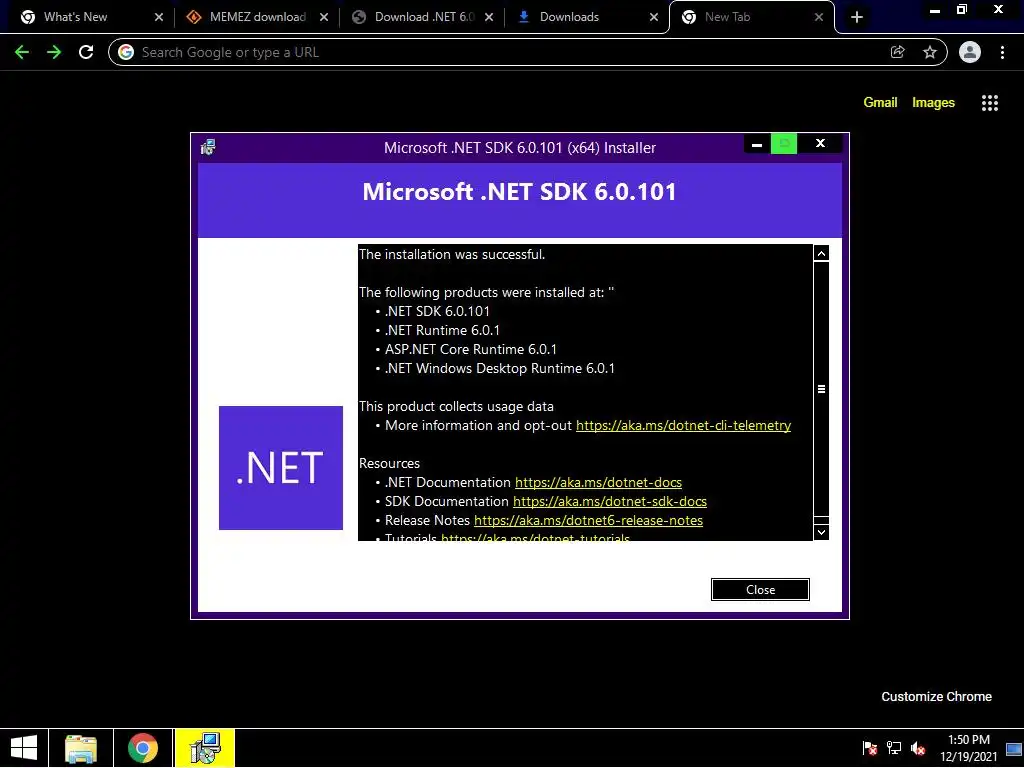The image size is (1024, 768).
Task: Click "The installation was successful." text
Action: pyautogui.click(x=452, y=254)
